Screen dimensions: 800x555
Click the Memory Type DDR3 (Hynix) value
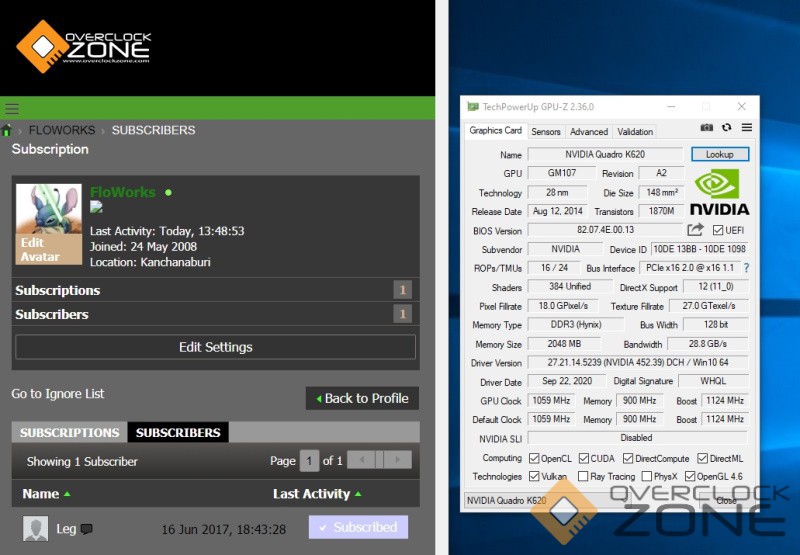pos(576,324)
